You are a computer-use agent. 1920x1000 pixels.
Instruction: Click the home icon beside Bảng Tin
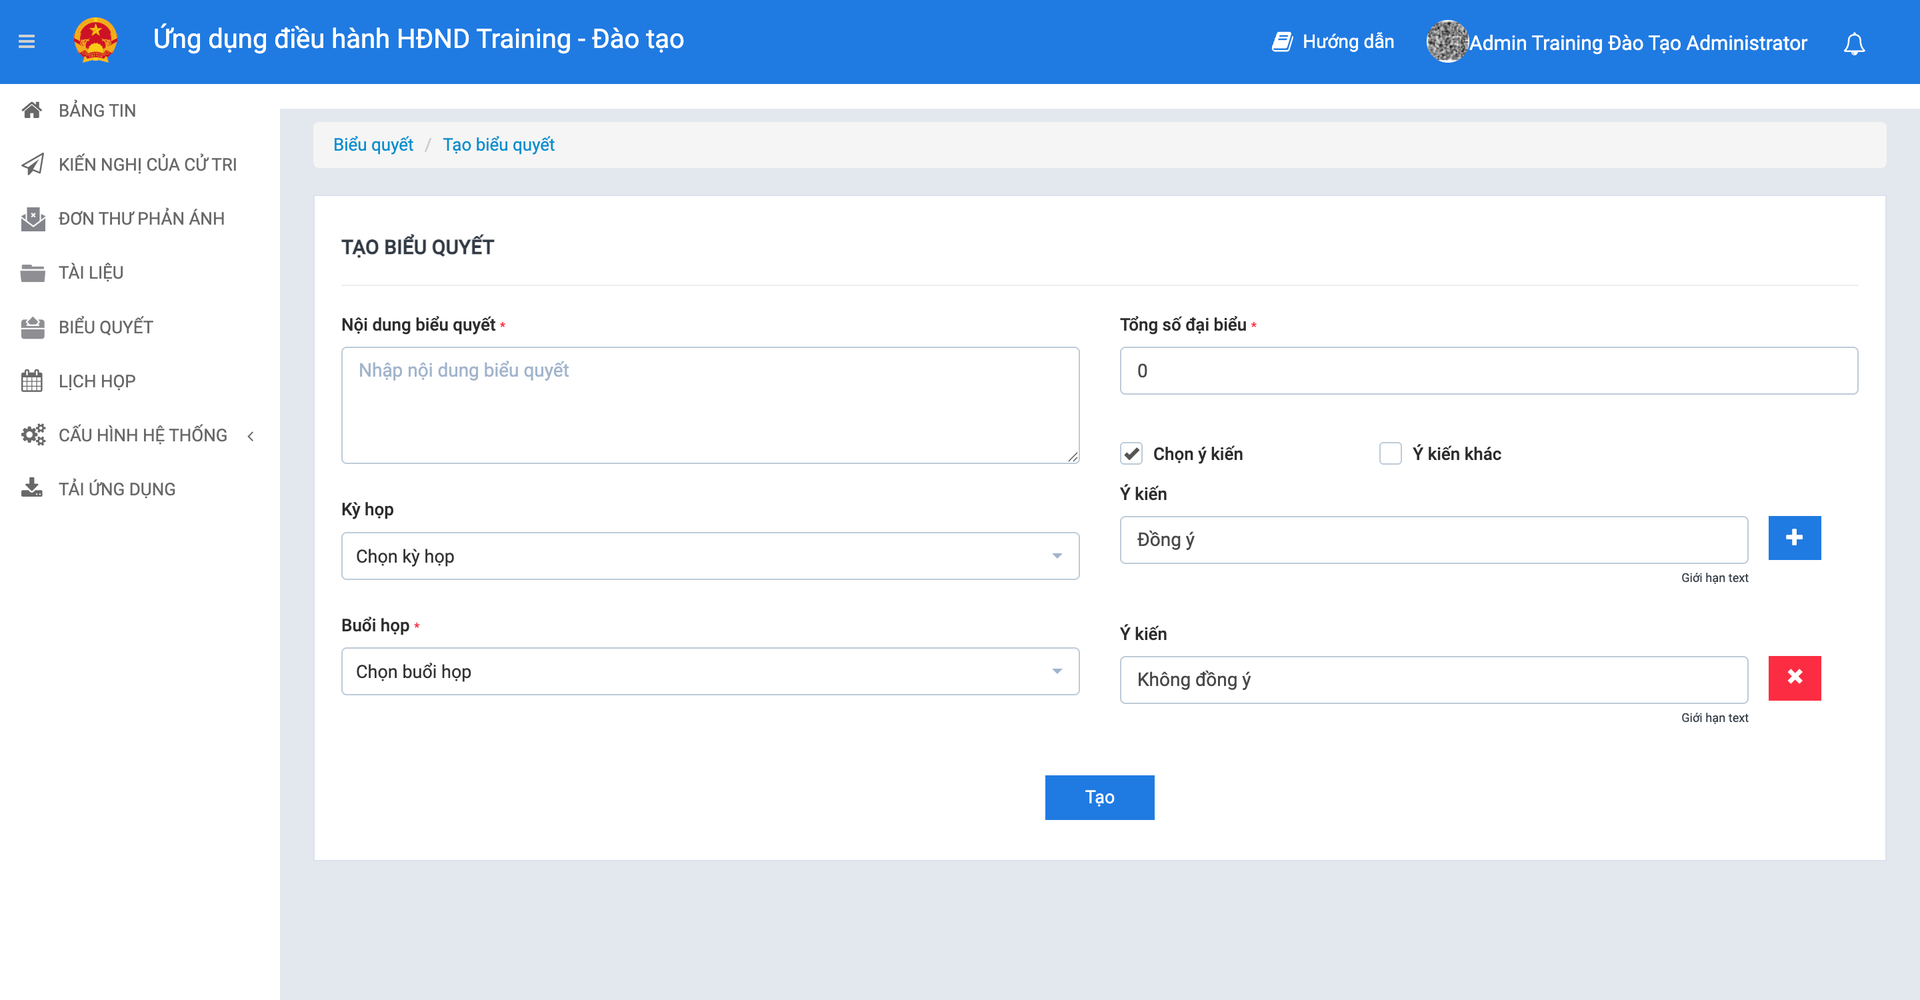pos(32,110)
